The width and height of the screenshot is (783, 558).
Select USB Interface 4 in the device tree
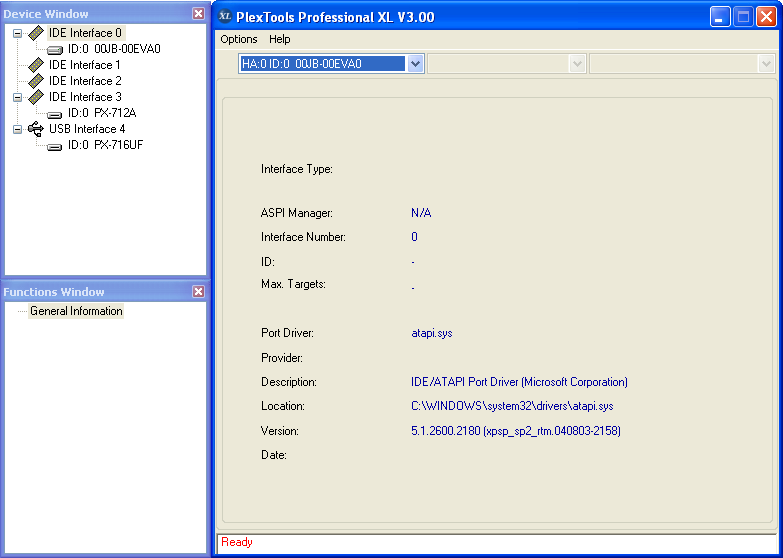click(x=87, y=129)
